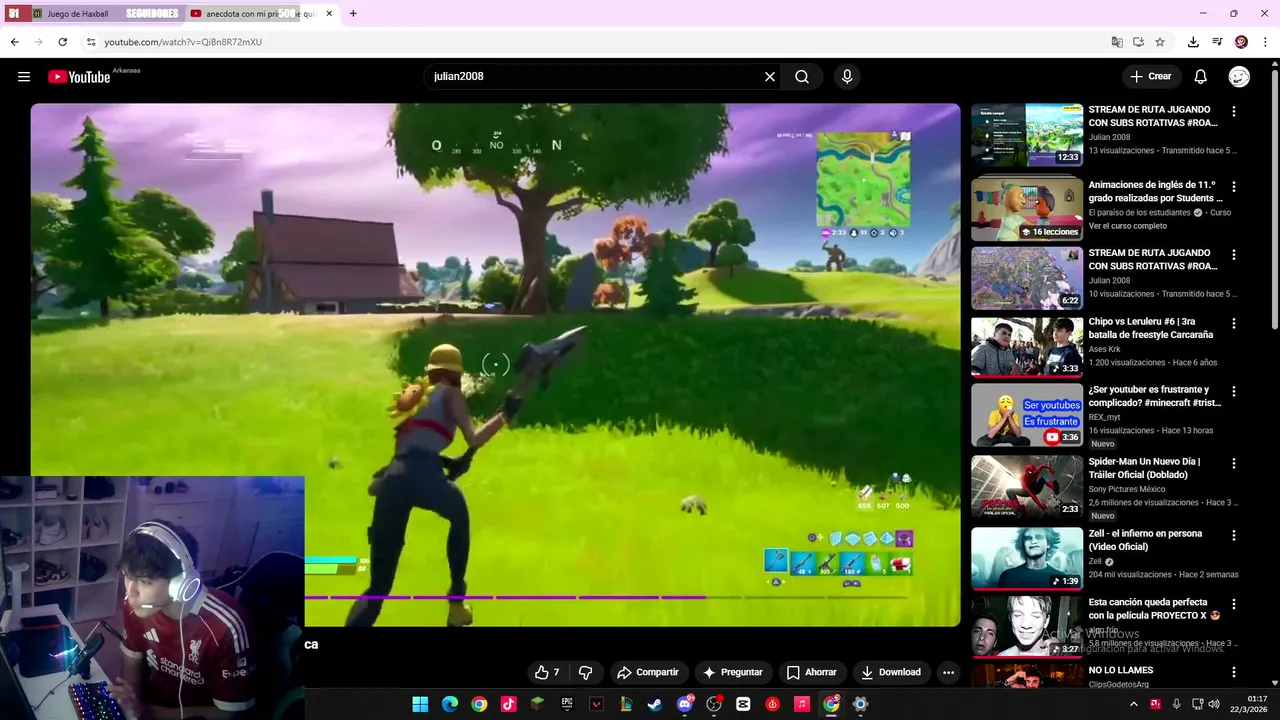Image resolution: width=1280 pixels, height=720 pixels.
Task: Show hidden system tray icons
Action: click(x=1133, y=704)
